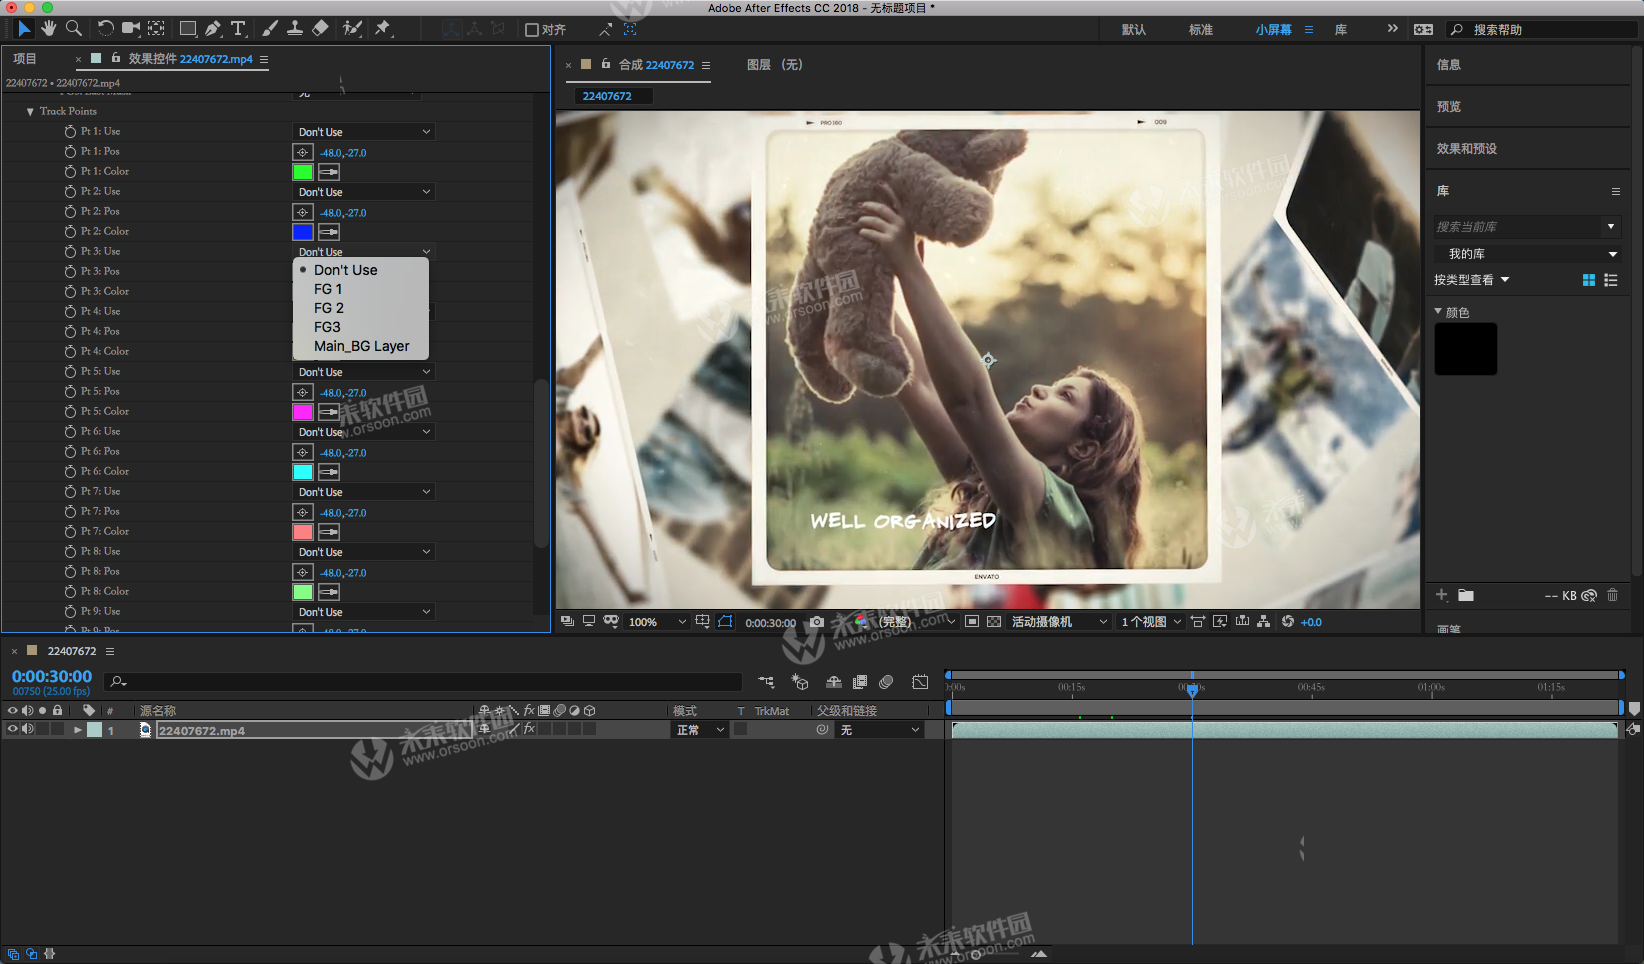Collapse the Track Points group
Image resolution: width=1644 pixels, height=964 pixels.
point(30,111)
